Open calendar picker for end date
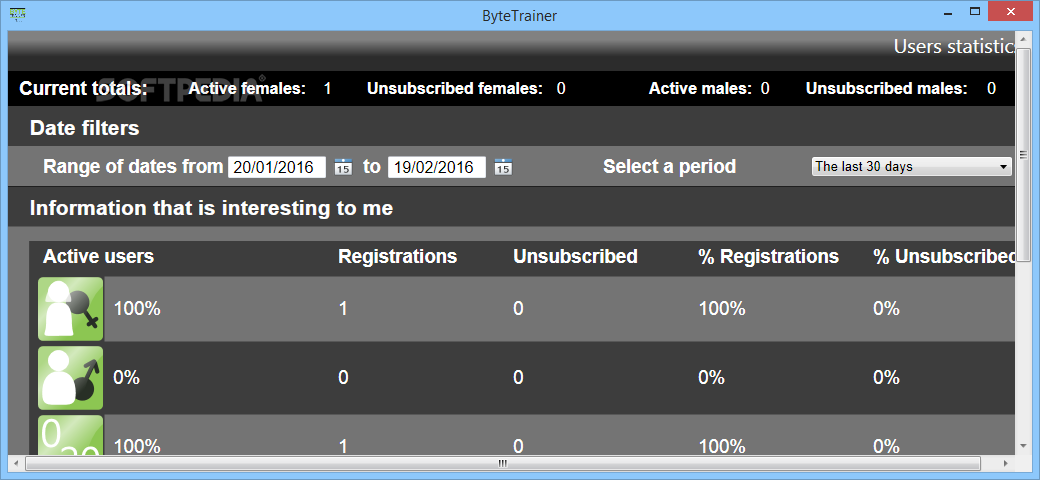1040x480 pixels. pyautogui.click(x=503, y=167)
